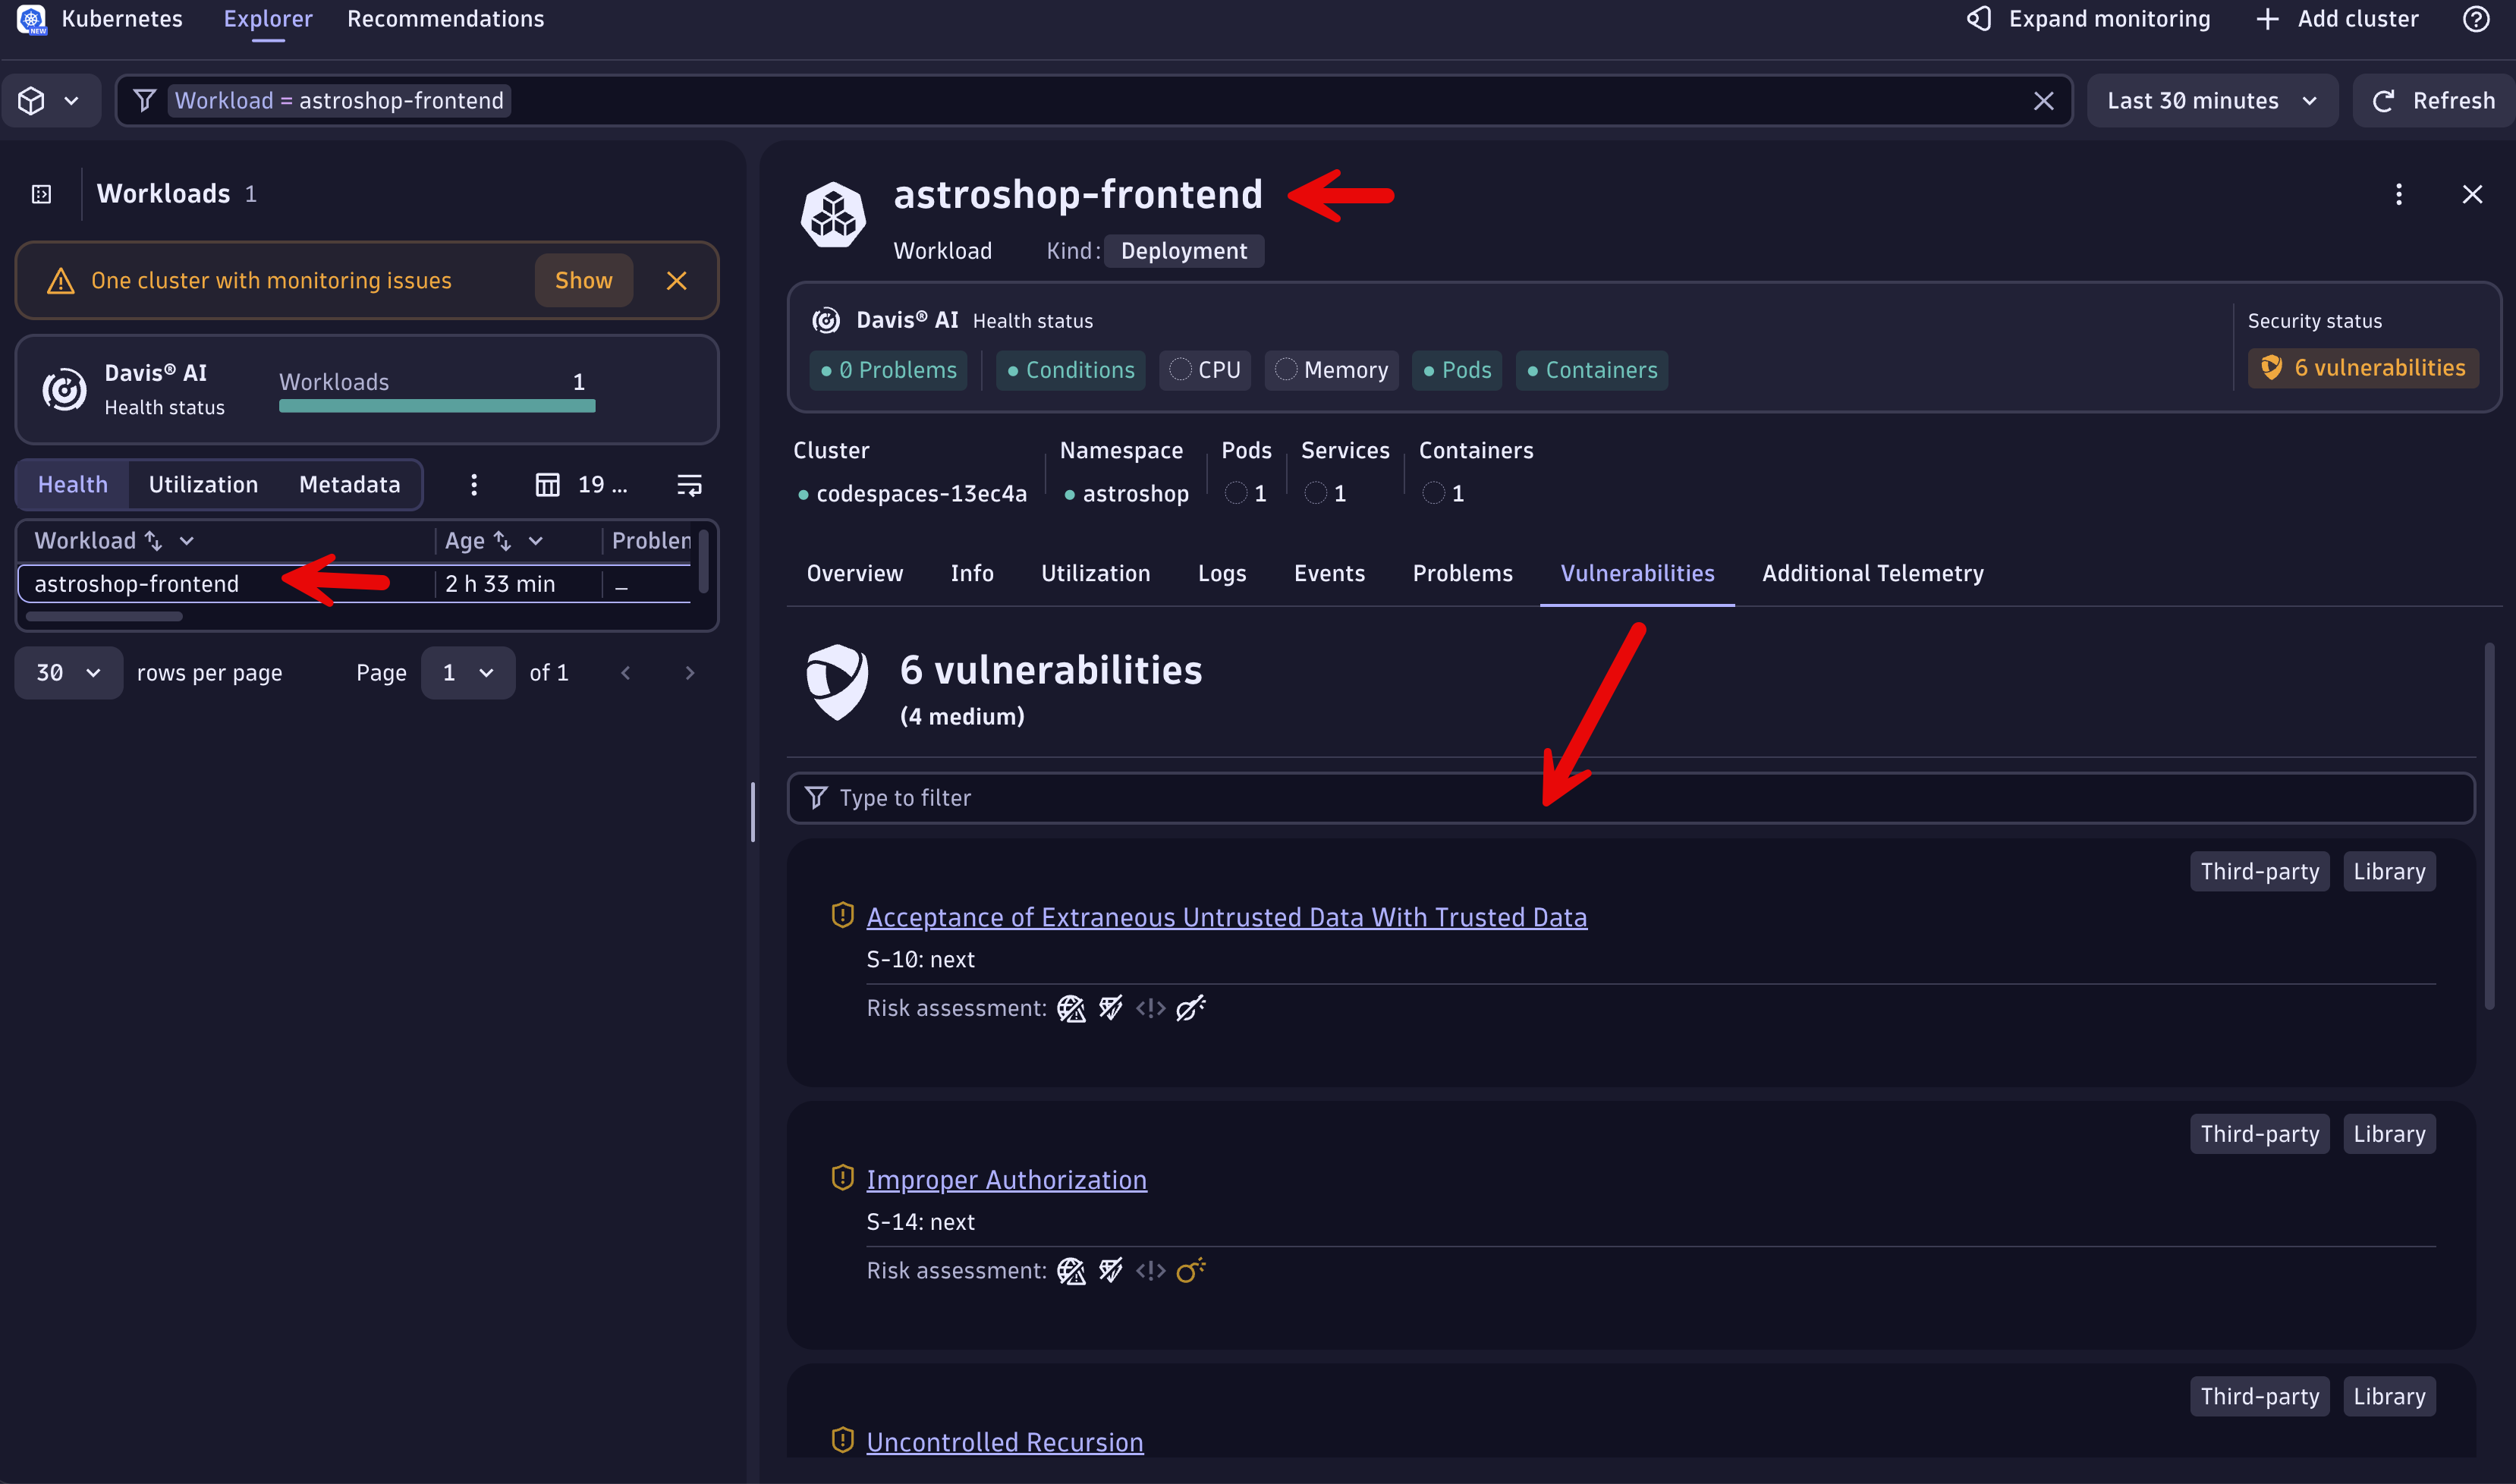The width and height of the screenshot is (2516, 1484).
Task: Switch to the Recommendations tab
Action: coord(446,19)
